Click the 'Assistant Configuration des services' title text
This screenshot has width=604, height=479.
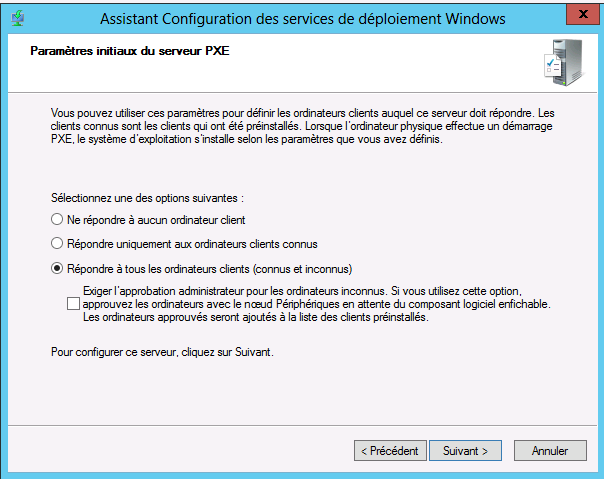[x=303, y=18]
